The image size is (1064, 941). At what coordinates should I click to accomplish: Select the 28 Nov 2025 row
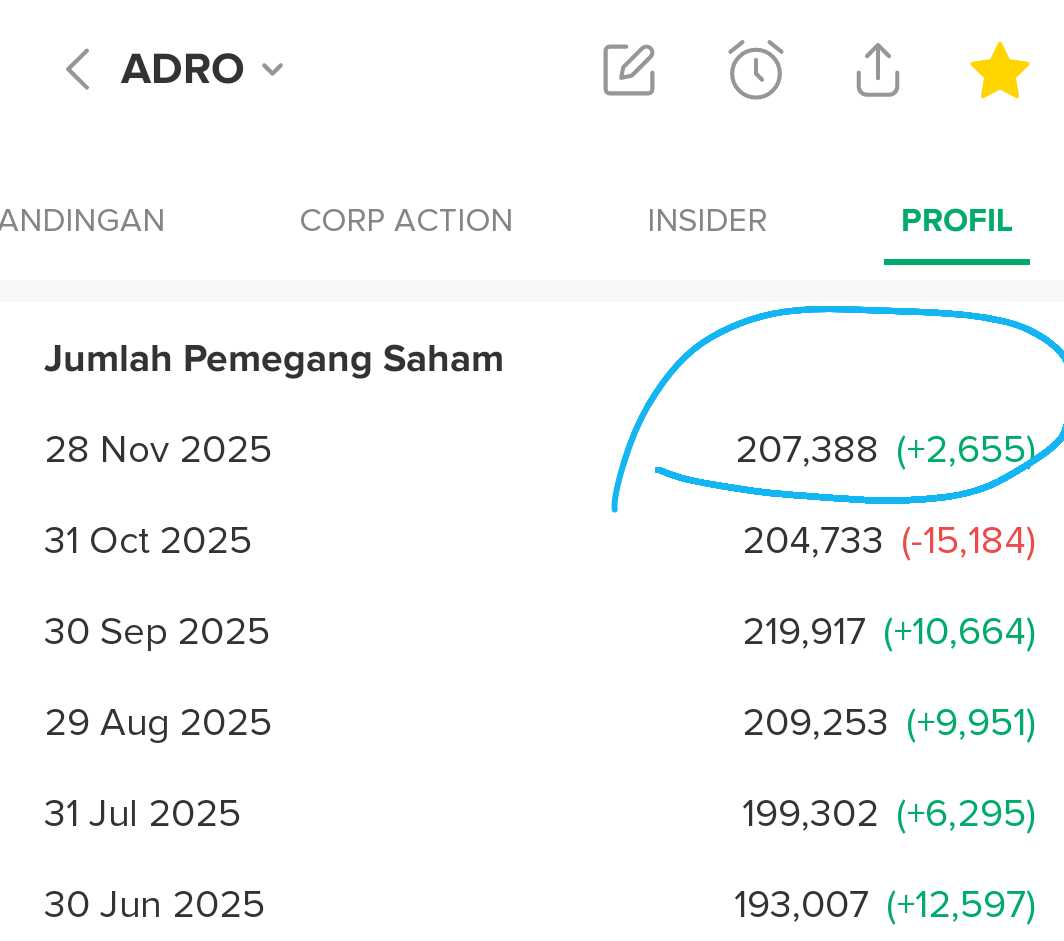pos(158,450)
